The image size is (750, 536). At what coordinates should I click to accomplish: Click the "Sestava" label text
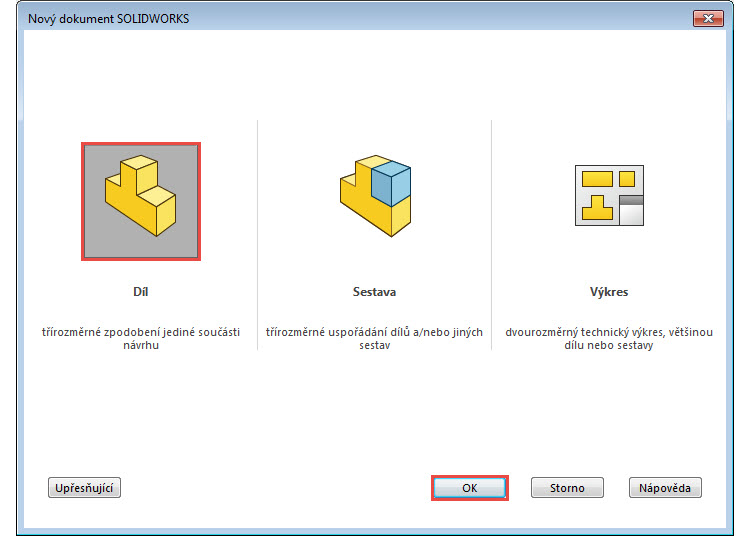pyautogui.click(x=374, y=293)
